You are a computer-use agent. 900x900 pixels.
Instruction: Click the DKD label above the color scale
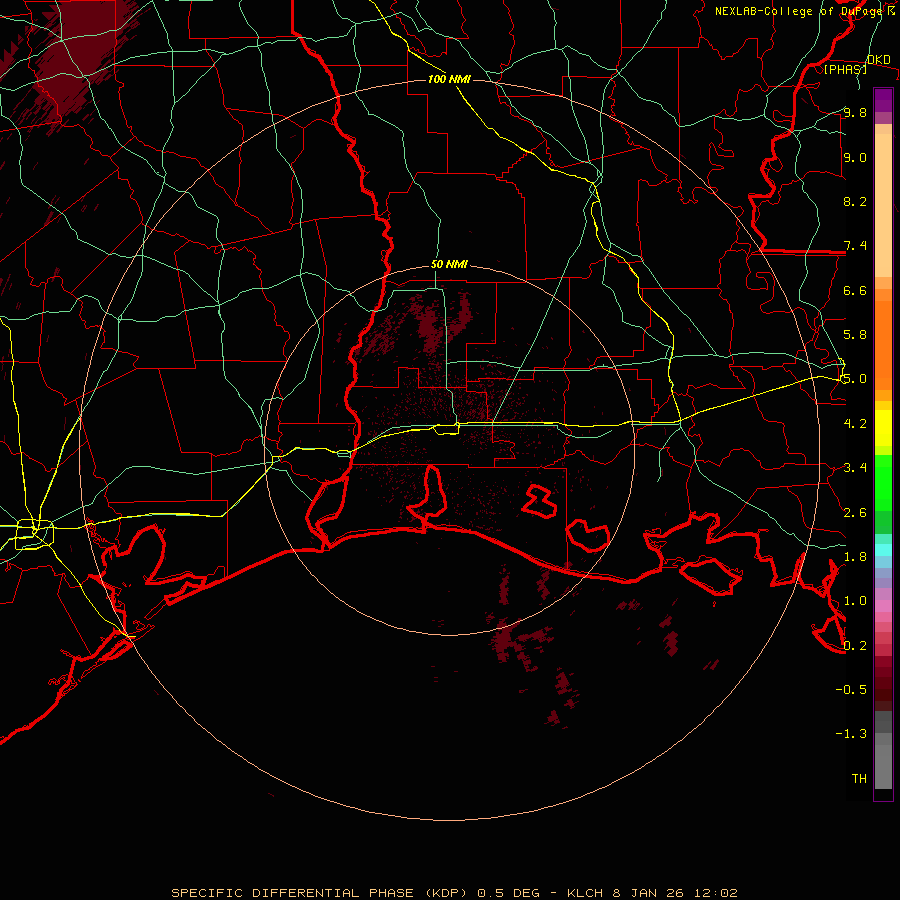click(x=879, y=60)
